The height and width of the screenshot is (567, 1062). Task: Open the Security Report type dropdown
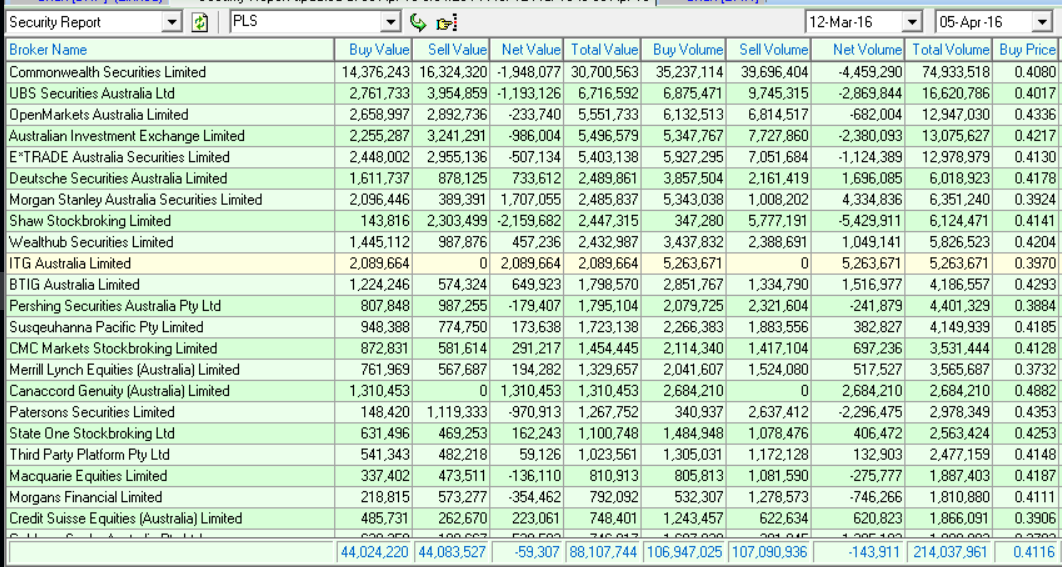173,22
